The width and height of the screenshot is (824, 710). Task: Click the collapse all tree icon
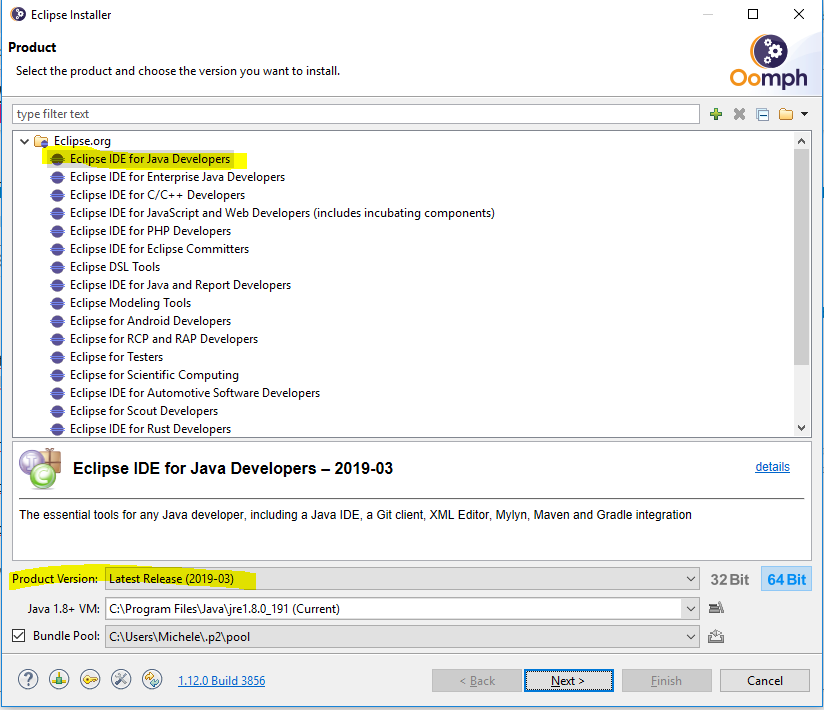[763, 114]
